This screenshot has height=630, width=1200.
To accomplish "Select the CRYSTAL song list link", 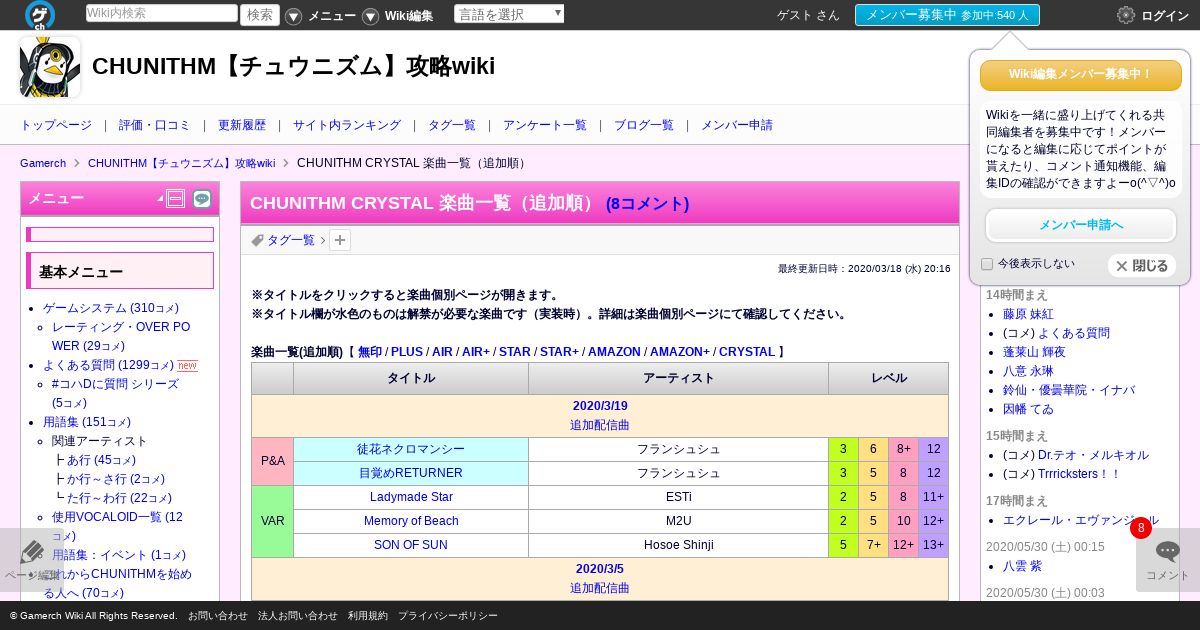I will coord(747,352).
